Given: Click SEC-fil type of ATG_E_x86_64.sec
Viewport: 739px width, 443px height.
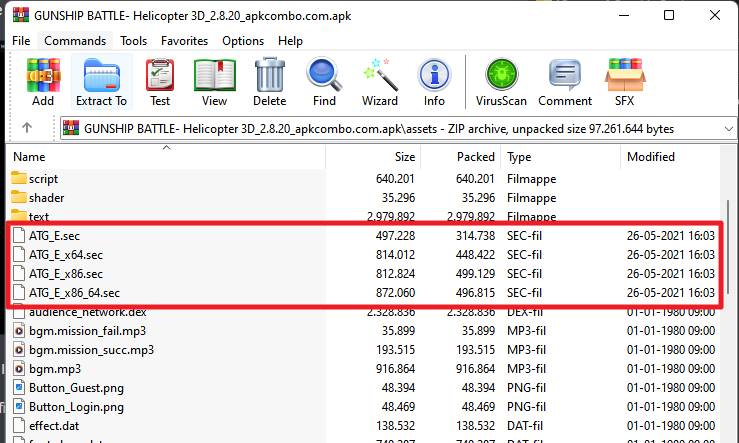Looking at the screenshot, I should [524, 293].
